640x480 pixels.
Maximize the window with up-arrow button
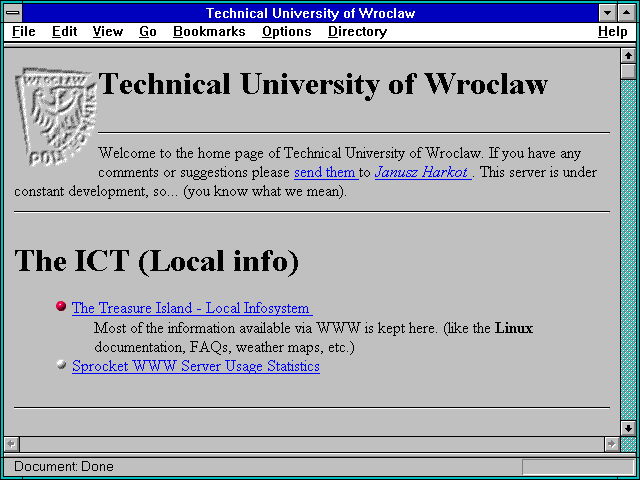coord(627,13)
